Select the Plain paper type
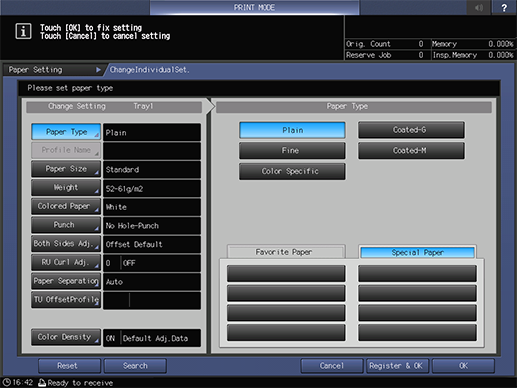Screen dimensions: 517x388 292,130
